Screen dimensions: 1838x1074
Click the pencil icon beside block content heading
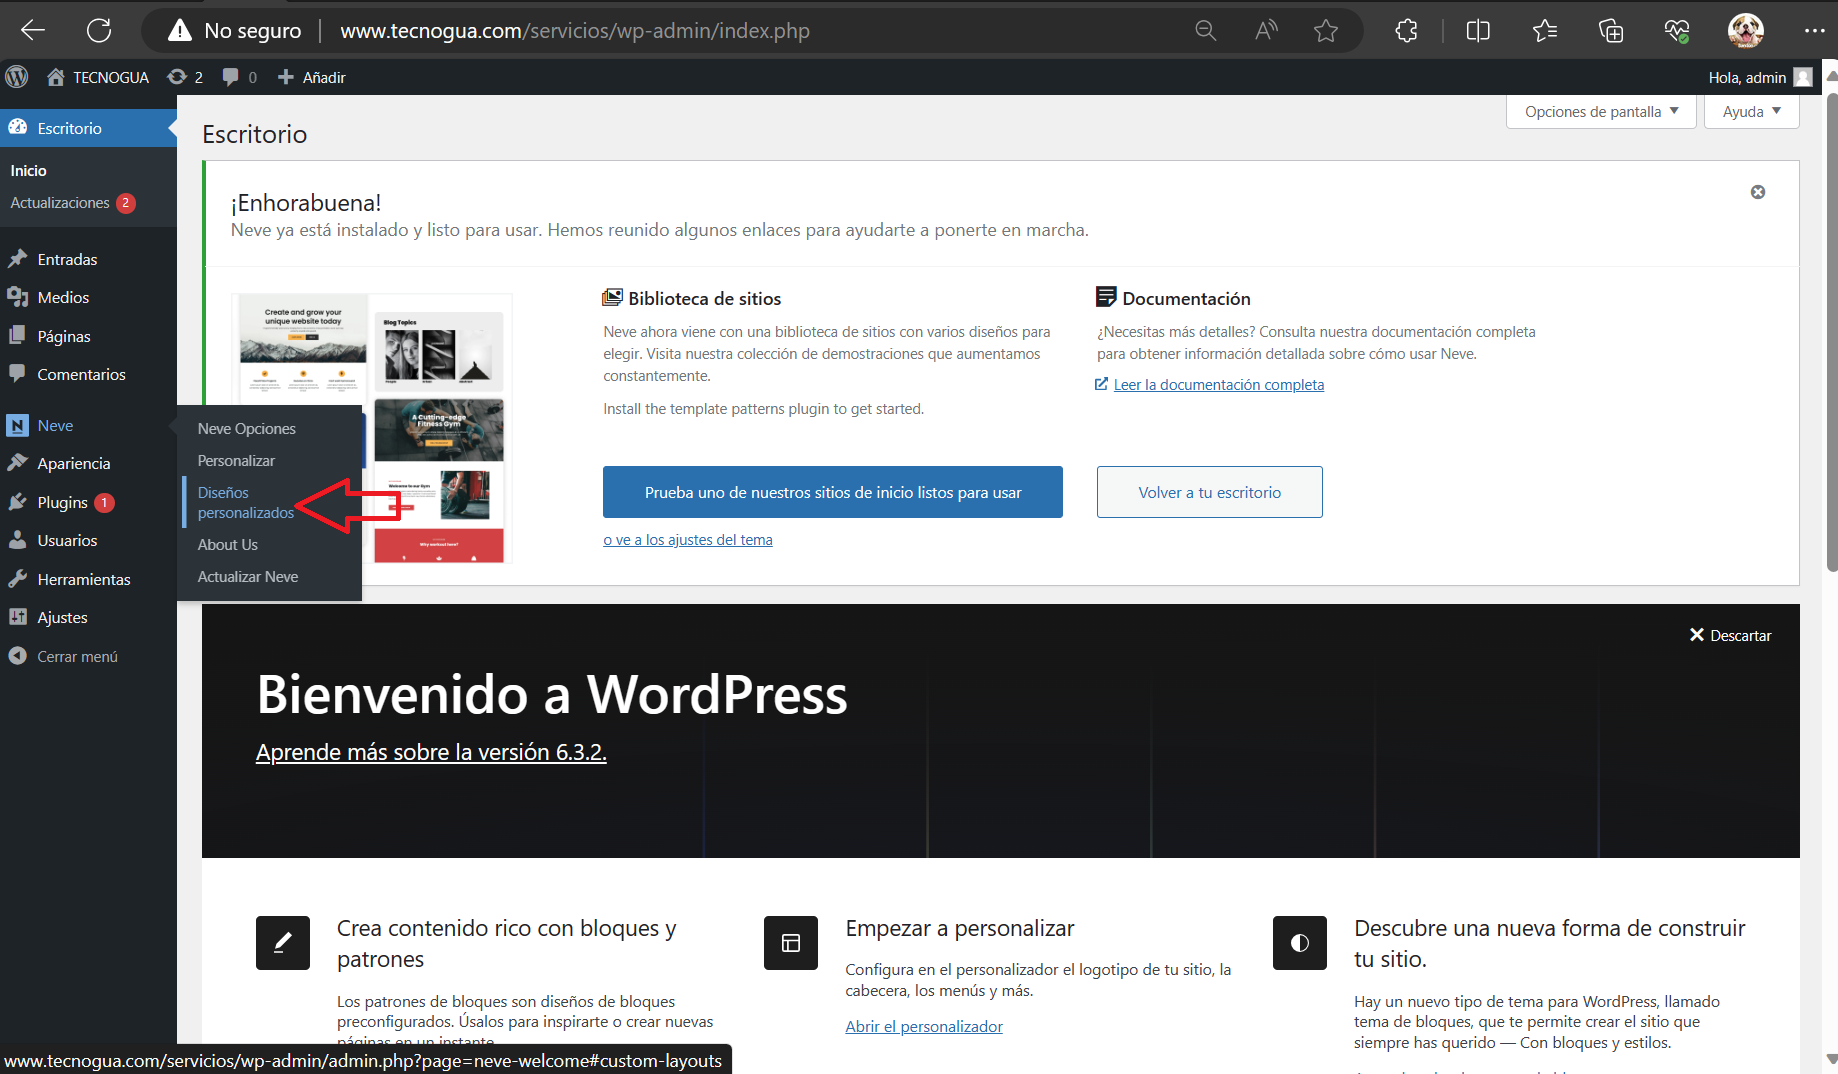pos(283,943)
